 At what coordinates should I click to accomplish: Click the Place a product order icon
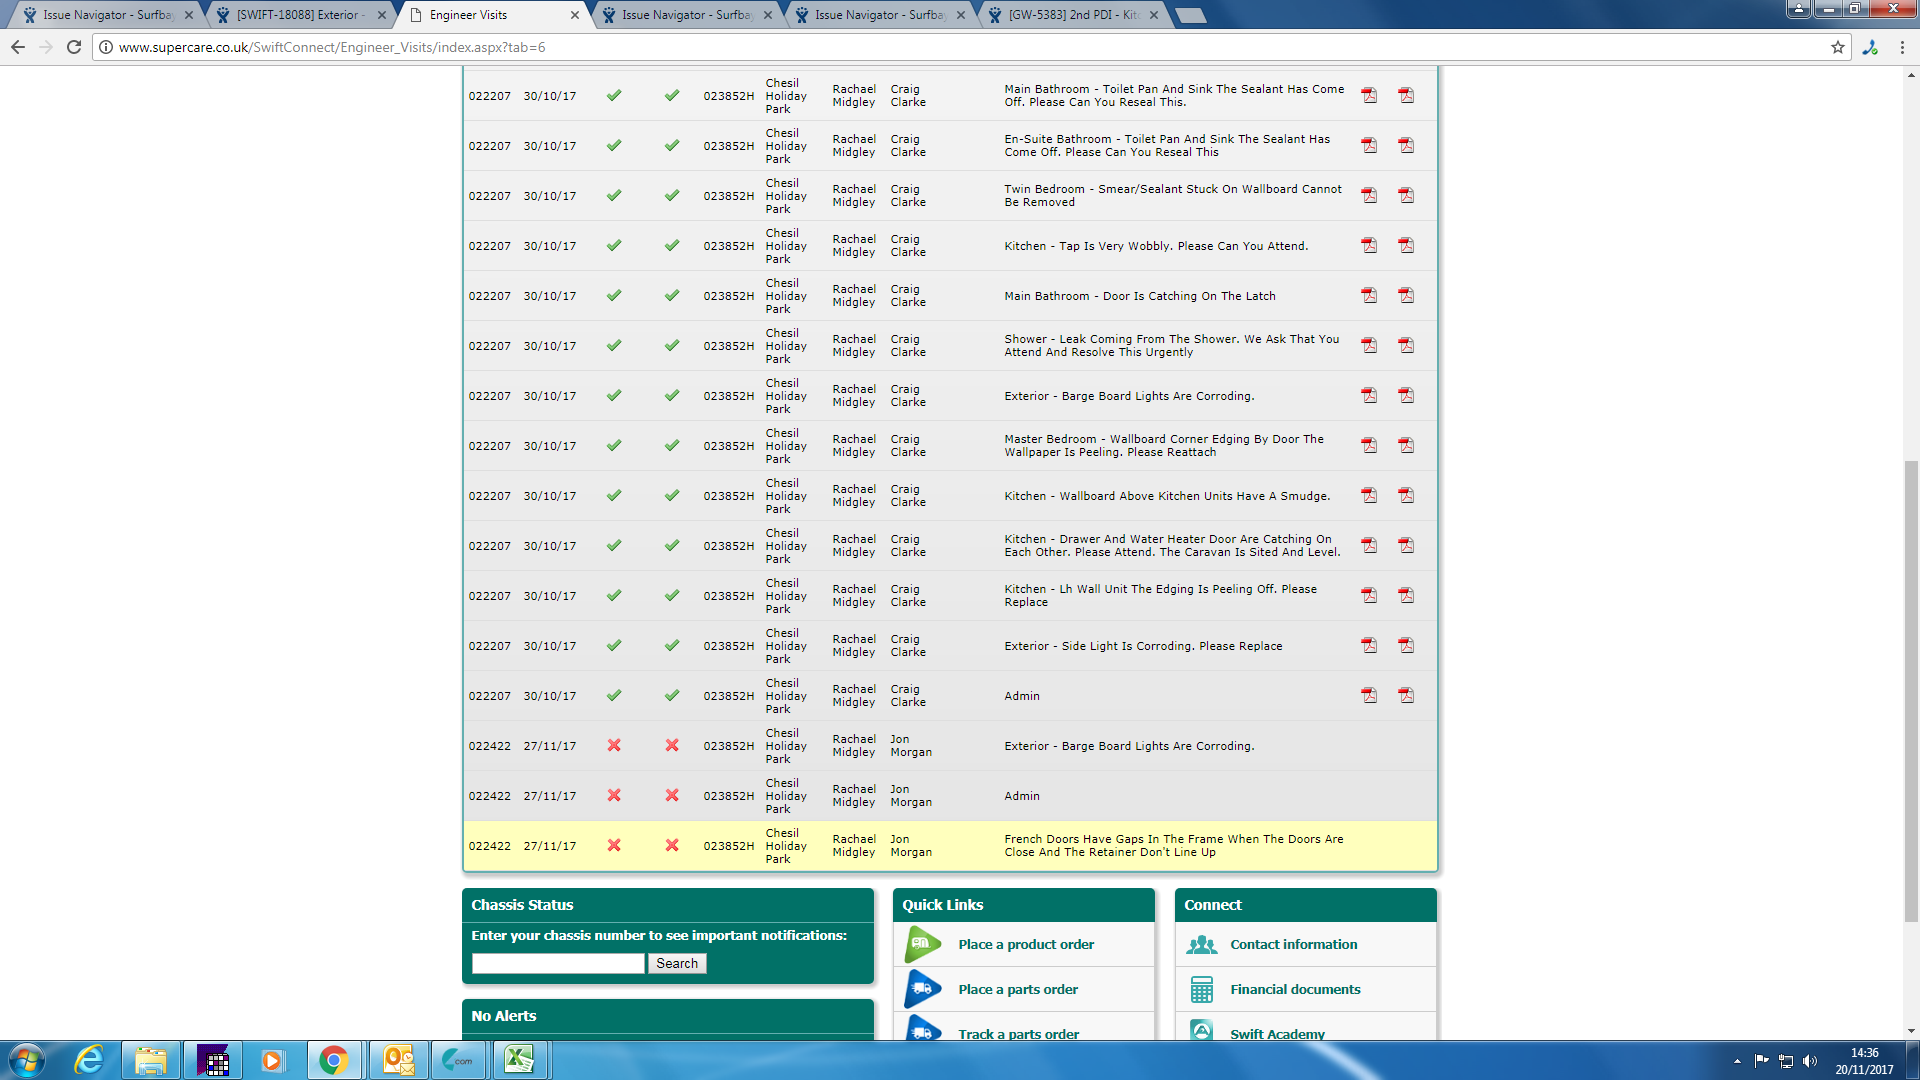point(923,944)
